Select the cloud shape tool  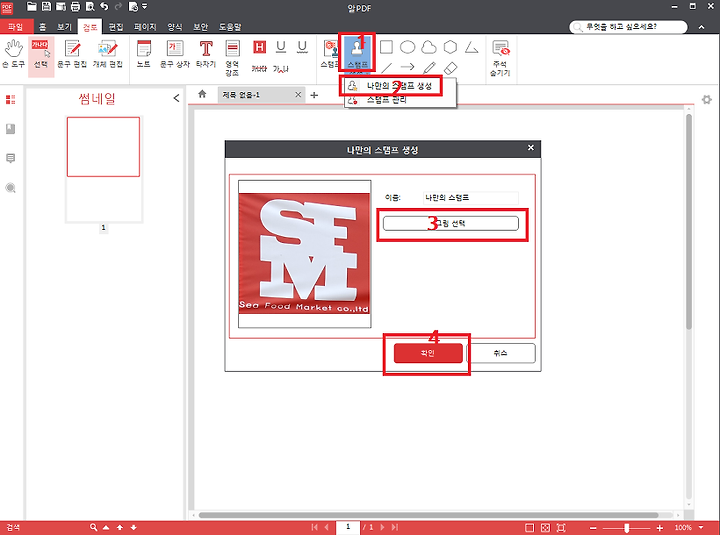click(429, 47)
